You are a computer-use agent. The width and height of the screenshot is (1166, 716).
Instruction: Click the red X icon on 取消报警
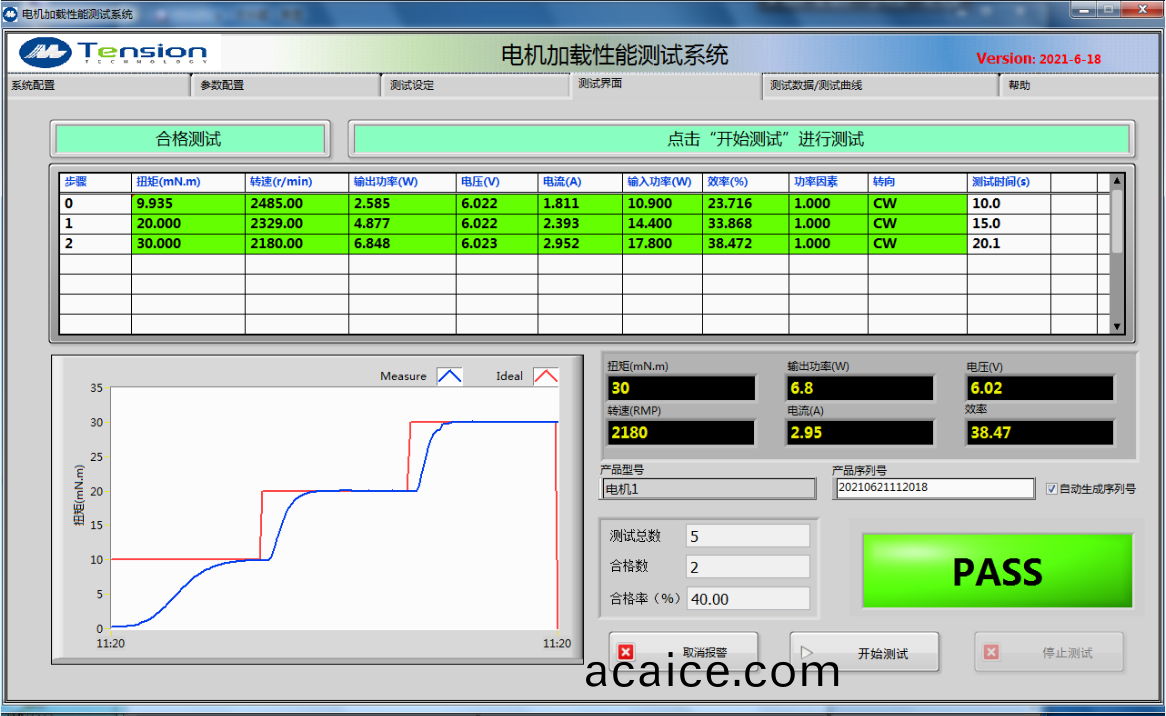tap(626, 652)
